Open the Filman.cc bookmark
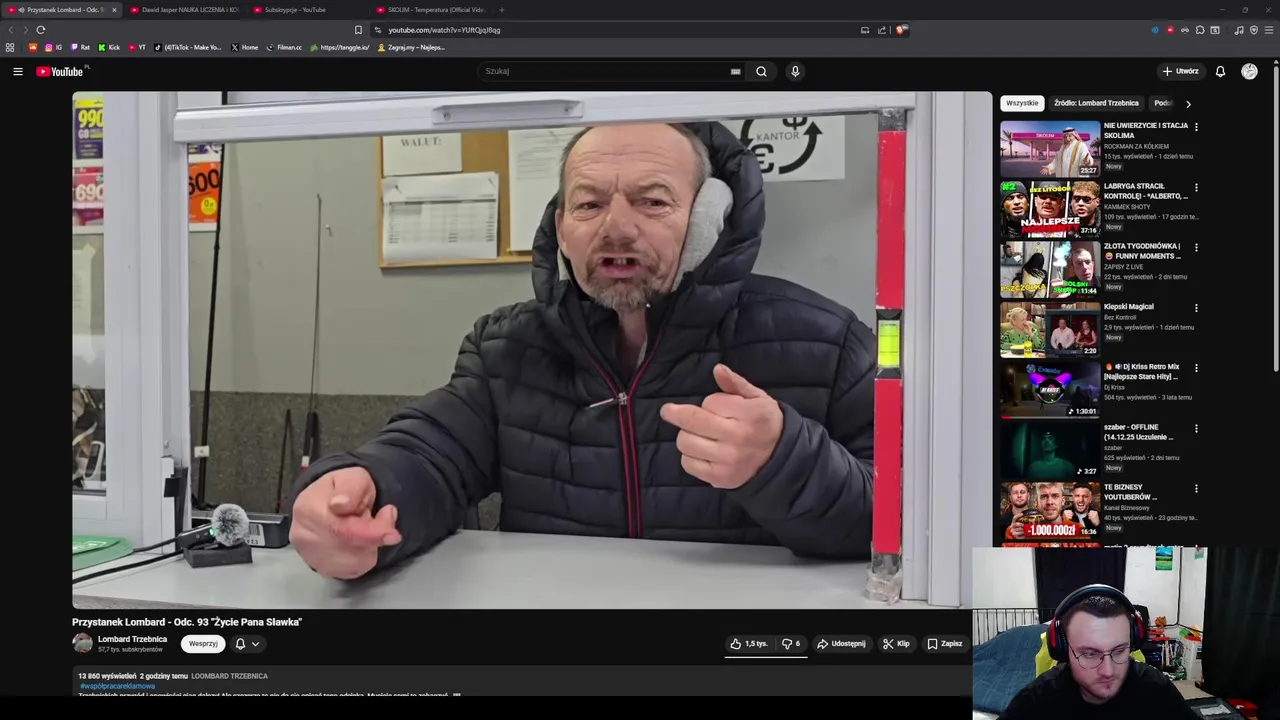 (x=284, y=47)
